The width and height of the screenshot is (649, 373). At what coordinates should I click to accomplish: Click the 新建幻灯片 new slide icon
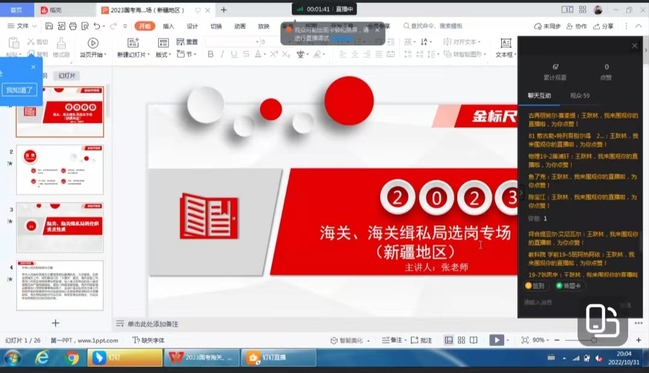coord(133,43)
